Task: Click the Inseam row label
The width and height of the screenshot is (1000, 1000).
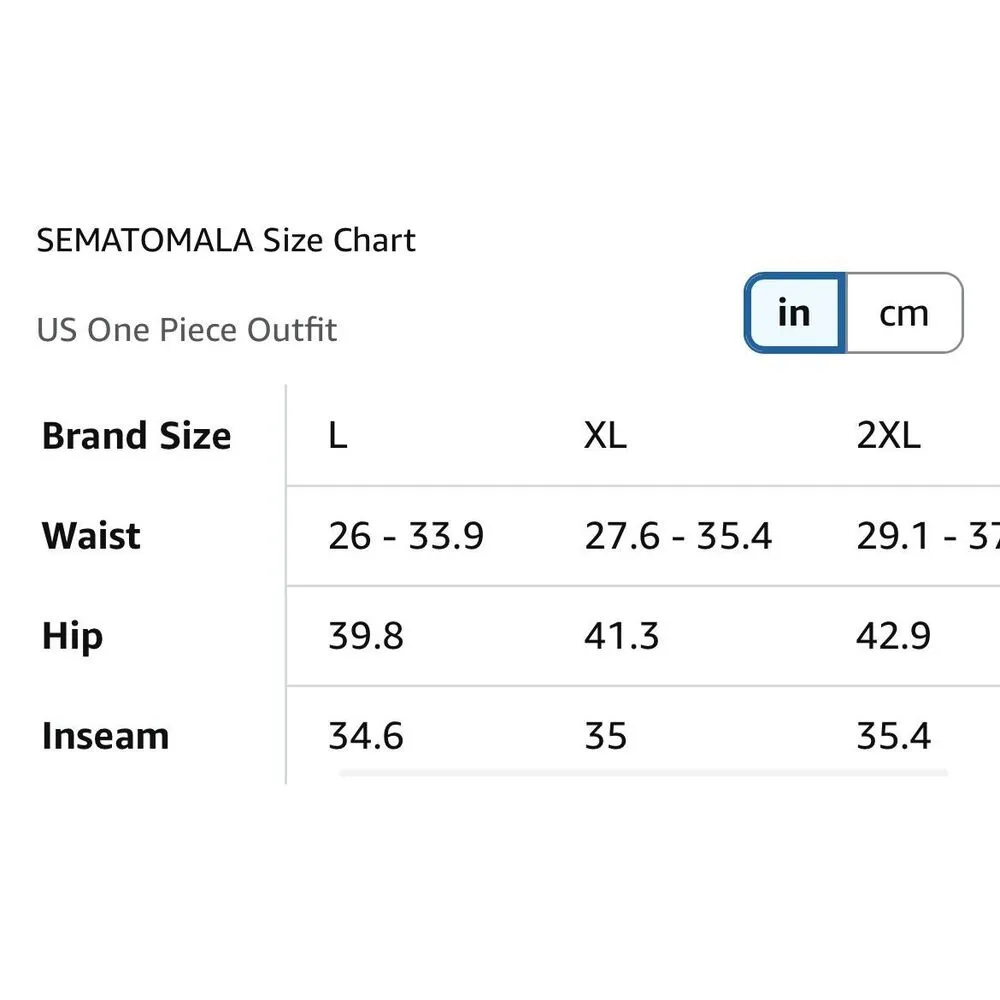Action: [x=105, y=736]
